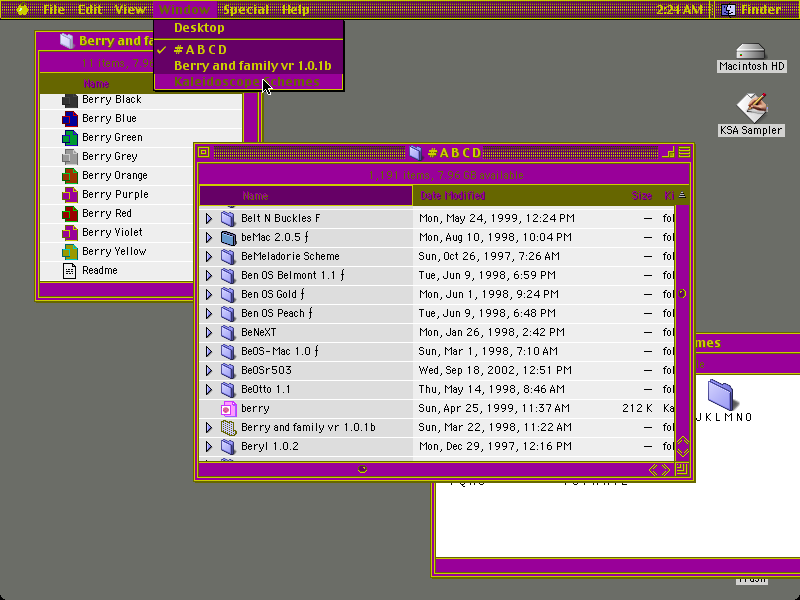The height and width of the screenshot is (600, 800).
Task: Click the pink berry scheme file icon
Action: pos(229,409)
